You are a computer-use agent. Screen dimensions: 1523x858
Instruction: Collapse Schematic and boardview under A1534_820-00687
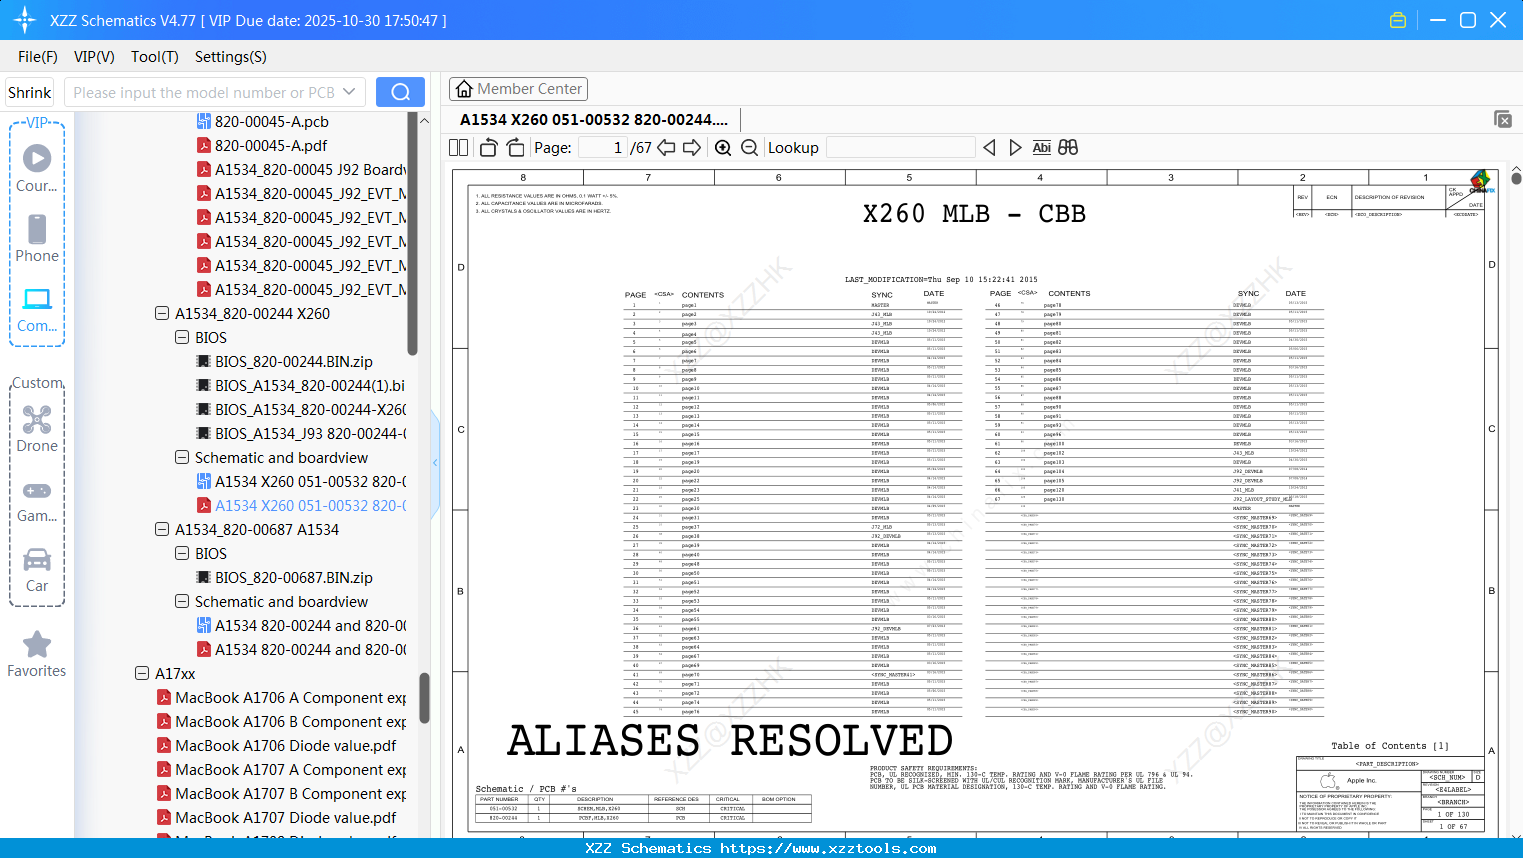tap(182, 602)
